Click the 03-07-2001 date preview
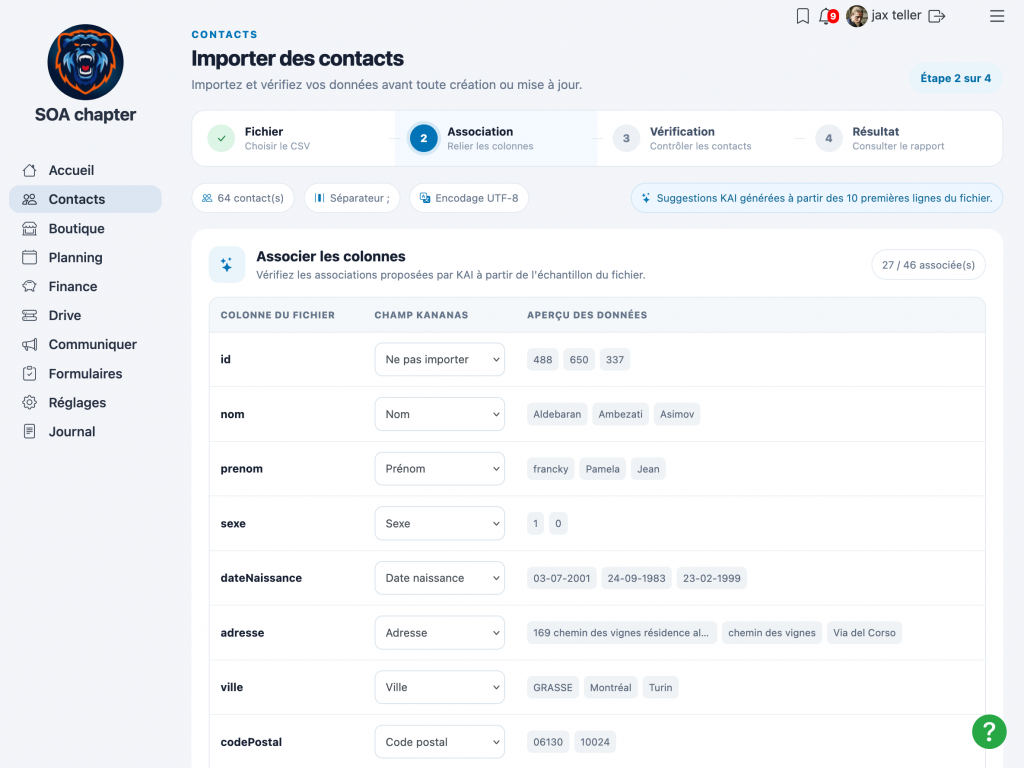This screenshot has height=768, width=1024. point(562,578)
